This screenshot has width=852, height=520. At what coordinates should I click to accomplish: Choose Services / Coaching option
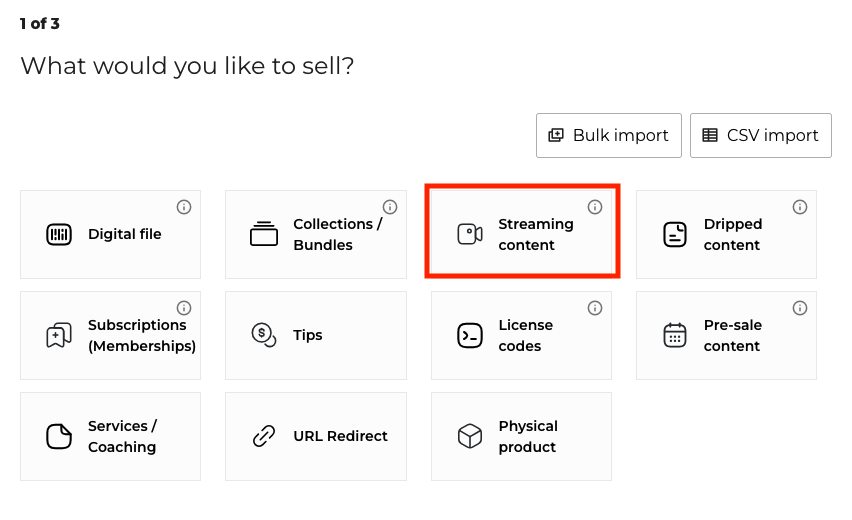coord(110,437)
